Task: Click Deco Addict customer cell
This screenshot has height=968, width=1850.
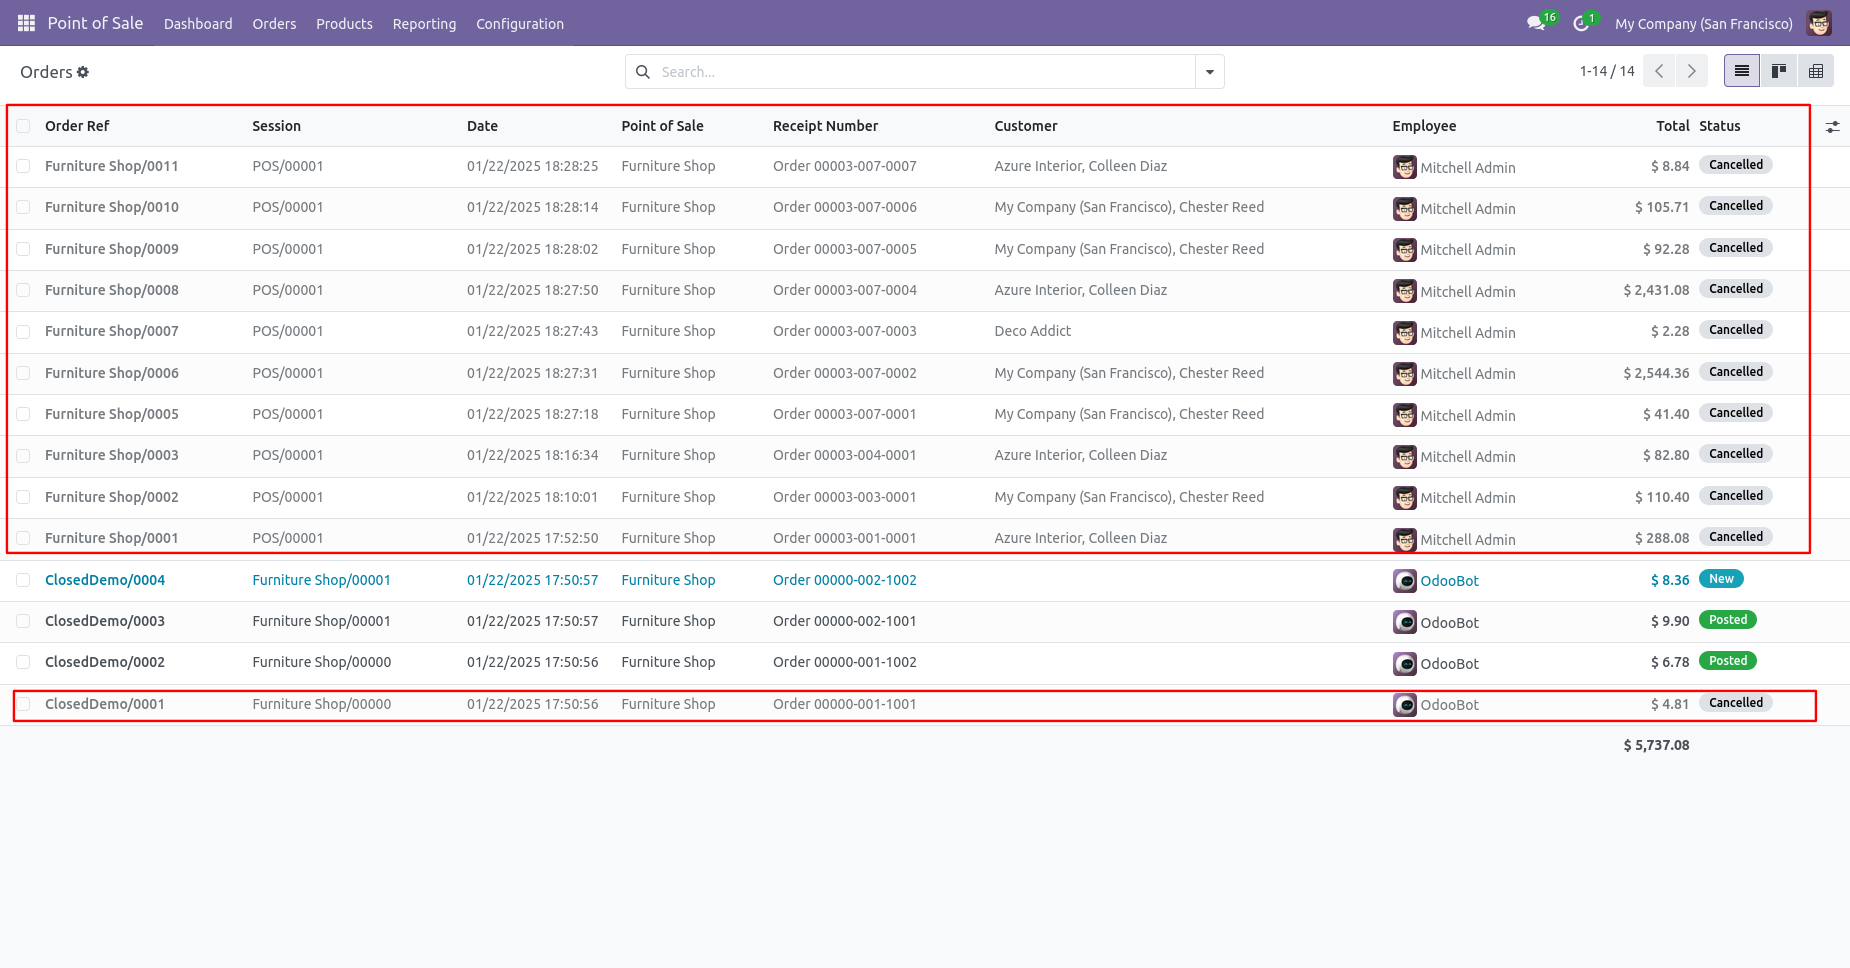Action: tap(1032, 331)
